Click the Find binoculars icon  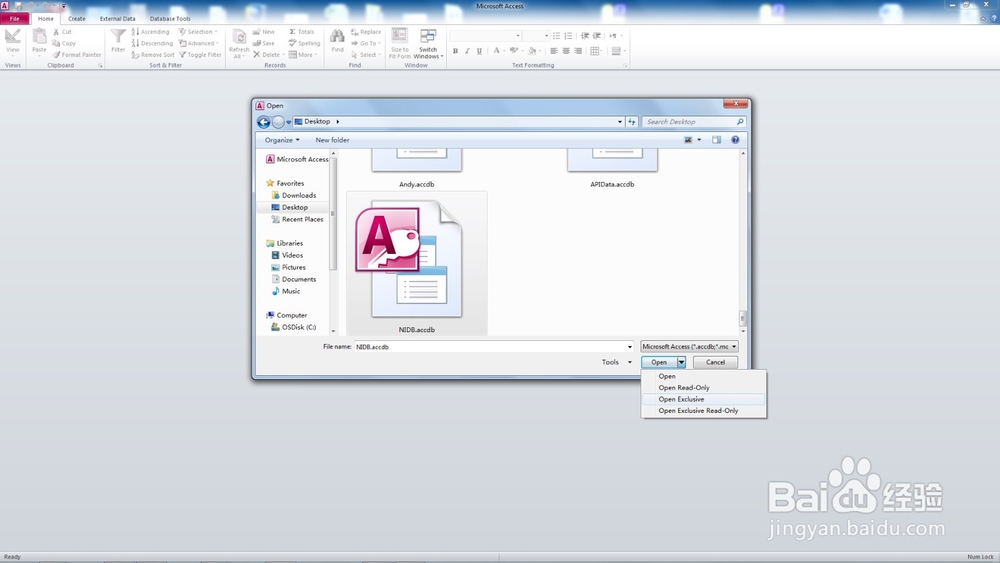point(337,37)
